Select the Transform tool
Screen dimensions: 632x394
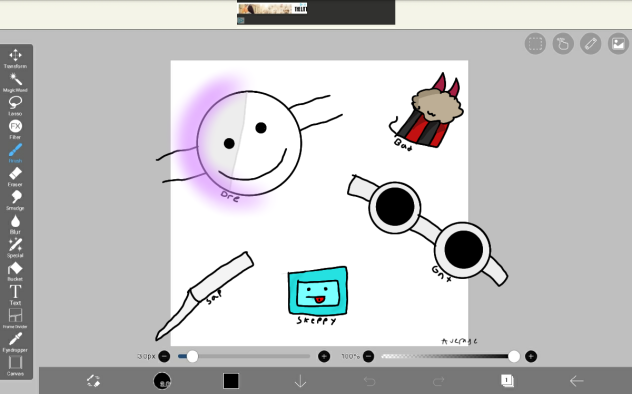click(15, 58)
